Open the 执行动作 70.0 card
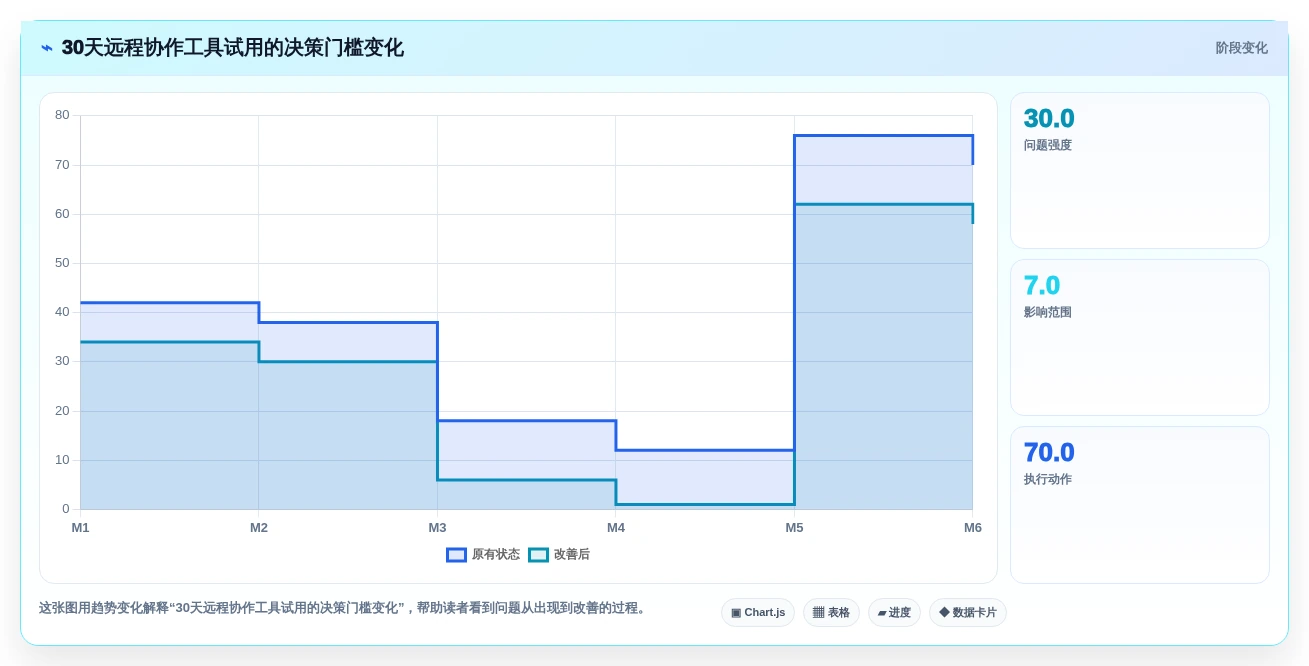Viewport: 1309px width, 666px height. tap(1140, 505)
